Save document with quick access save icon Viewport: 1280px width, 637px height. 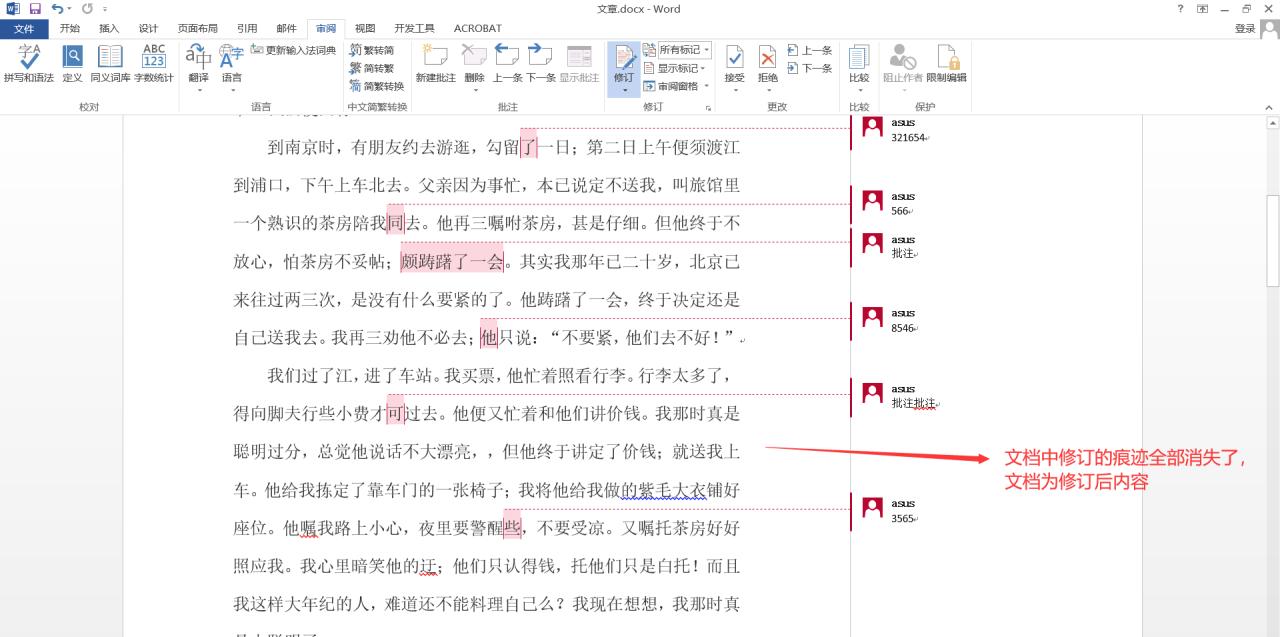(x=35, y=9)
